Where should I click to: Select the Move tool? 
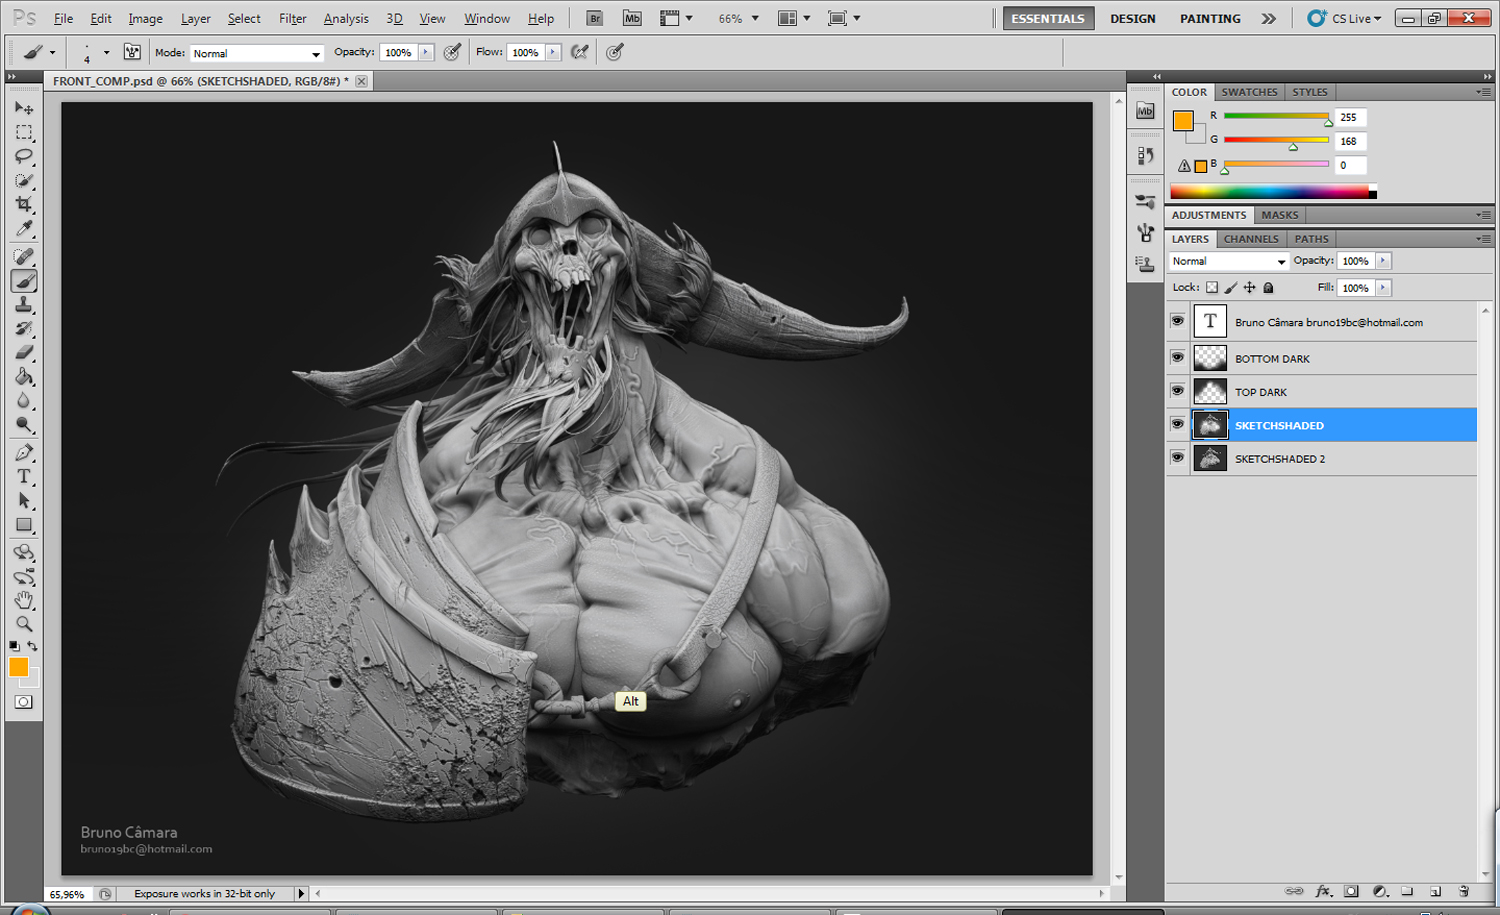(x=24, y=108)
